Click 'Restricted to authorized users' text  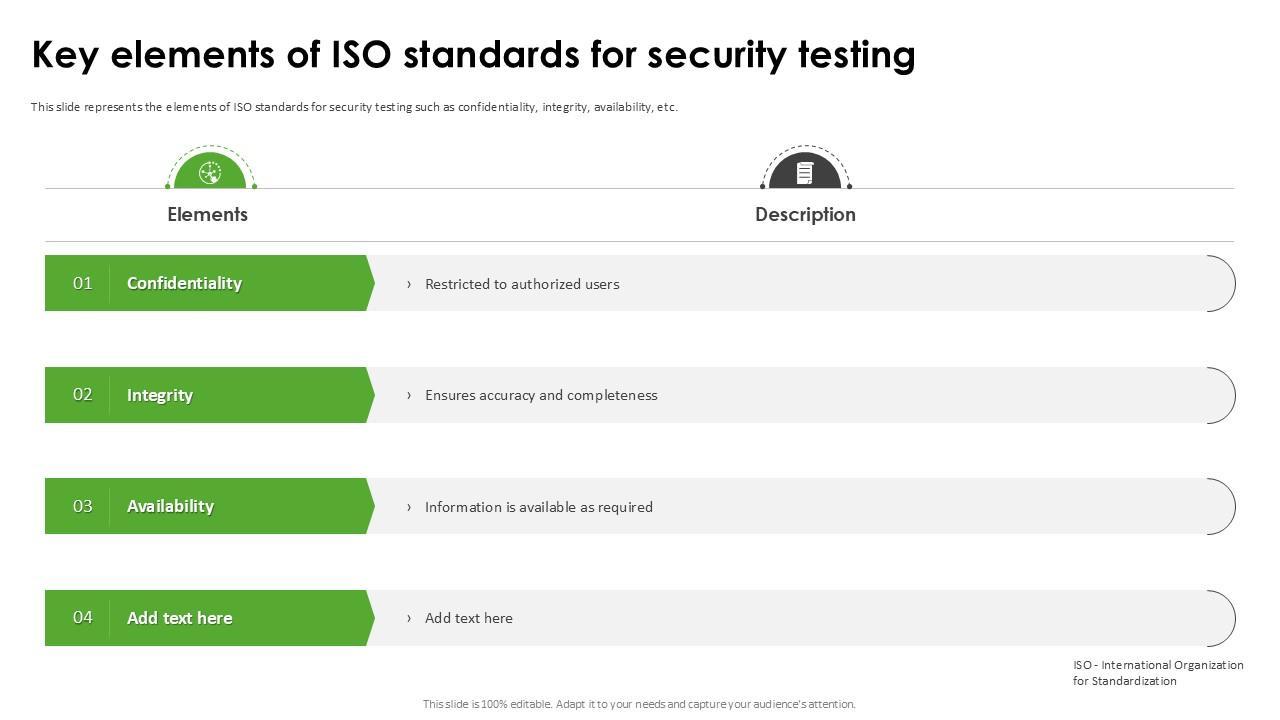[522, 284]
